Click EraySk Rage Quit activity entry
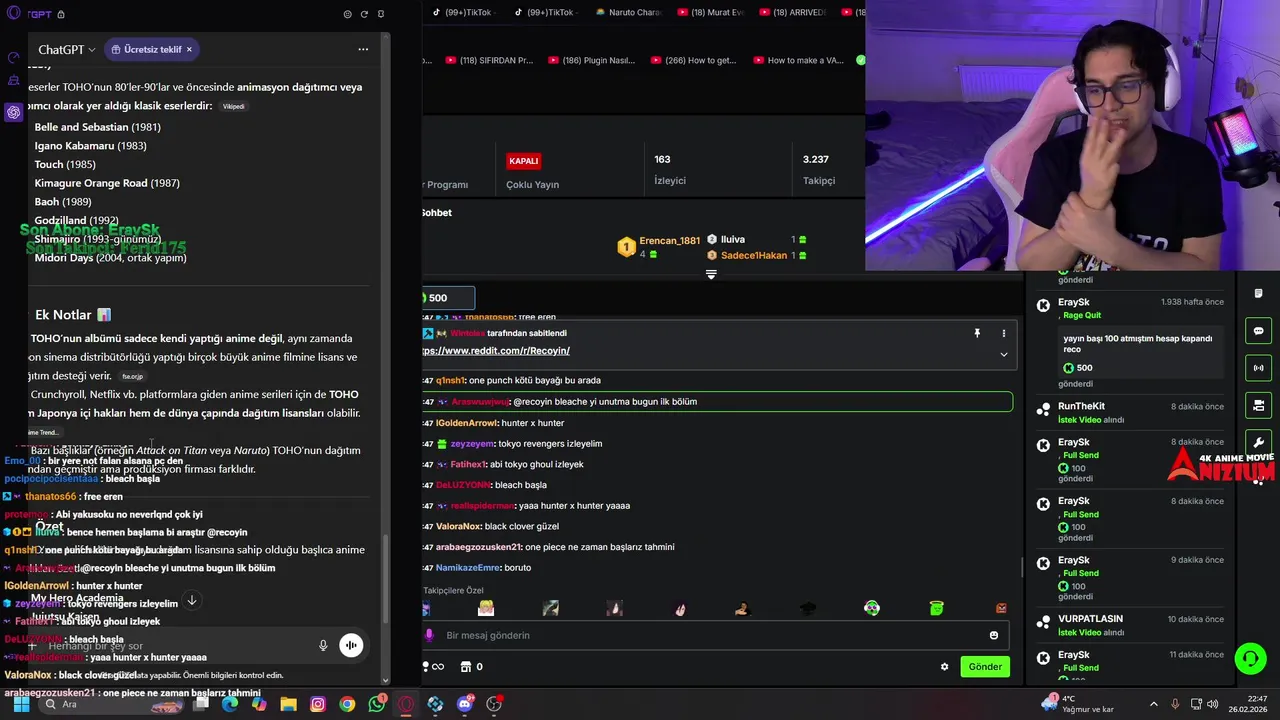1280x720 pixels. pyautogui.click(x=1130, y=340)
